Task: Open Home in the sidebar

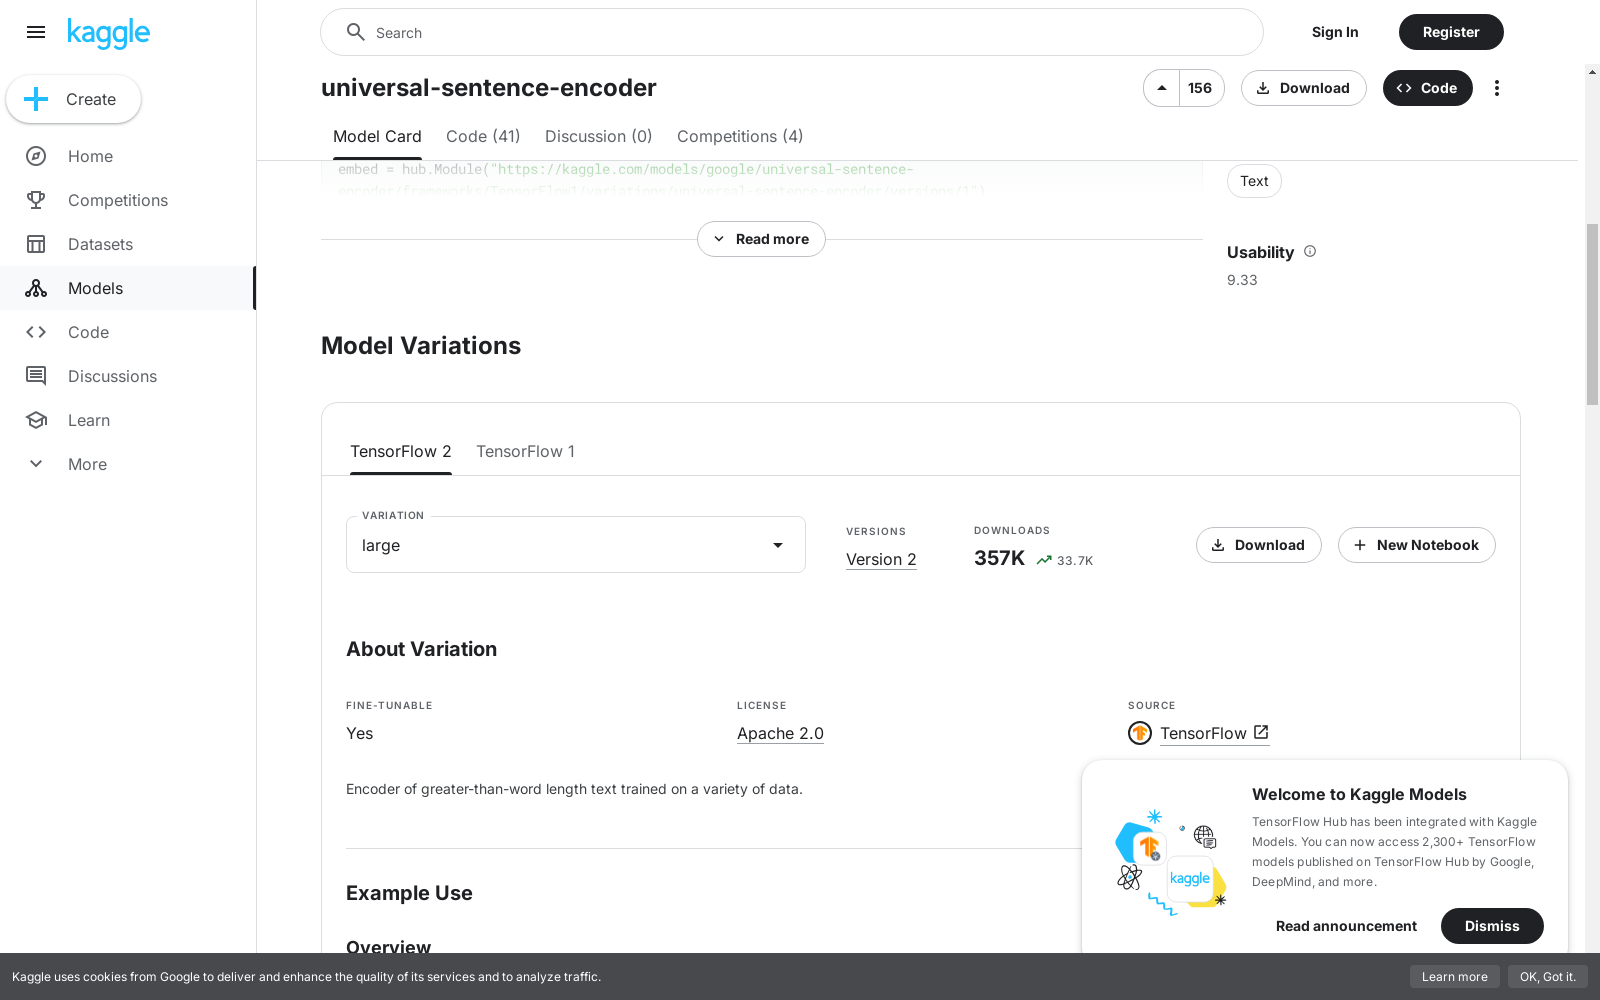Action: pyautogui.click(x=128, y=156)
